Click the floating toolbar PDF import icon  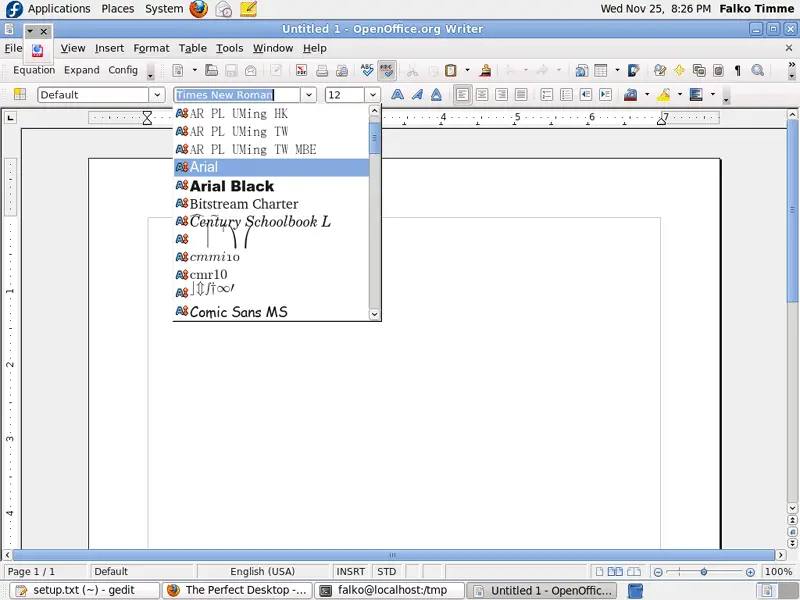37,50
